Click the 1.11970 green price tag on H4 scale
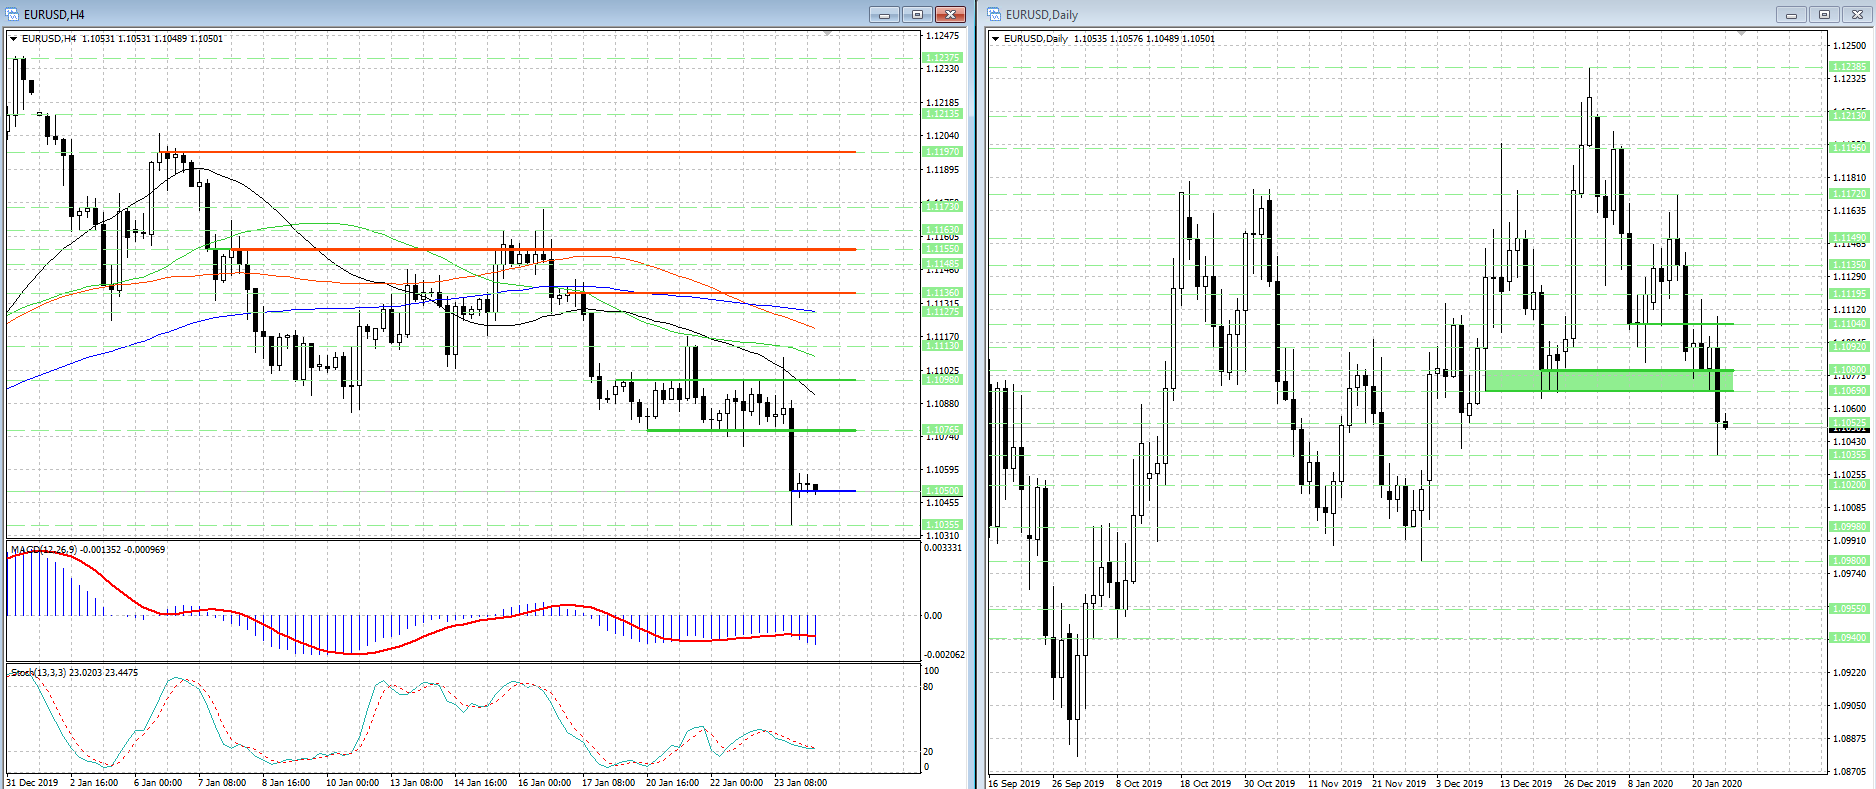Image resolution: width=1876 pixels, height=789 pixels. 942,152
